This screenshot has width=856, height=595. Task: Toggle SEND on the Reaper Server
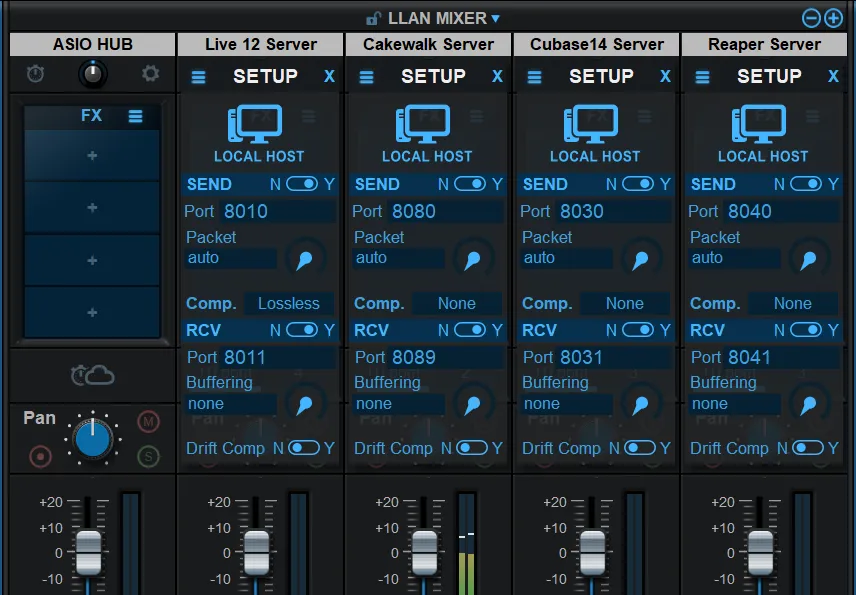(806, 184)
